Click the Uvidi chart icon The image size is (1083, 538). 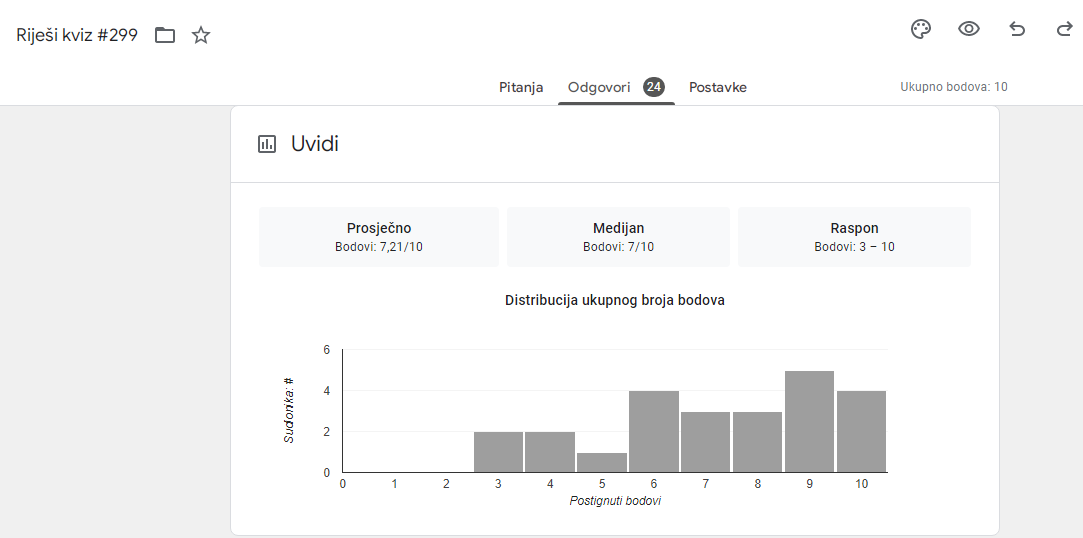[267, 144]
